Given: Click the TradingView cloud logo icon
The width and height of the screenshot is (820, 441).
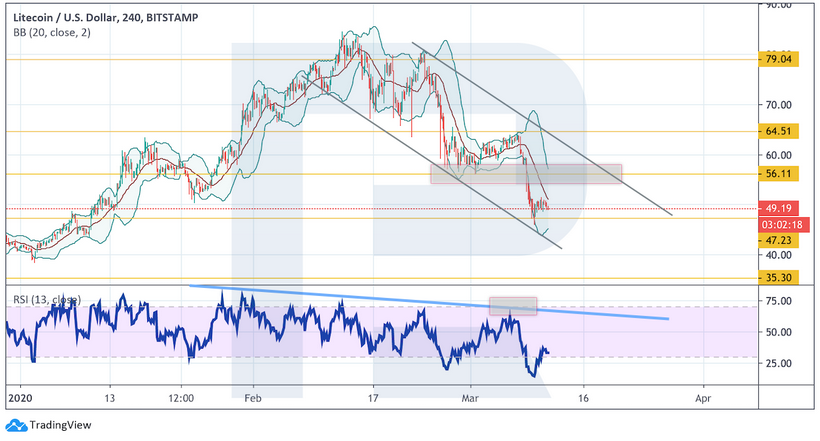Looking at the screenshot, I should (15, 424).
